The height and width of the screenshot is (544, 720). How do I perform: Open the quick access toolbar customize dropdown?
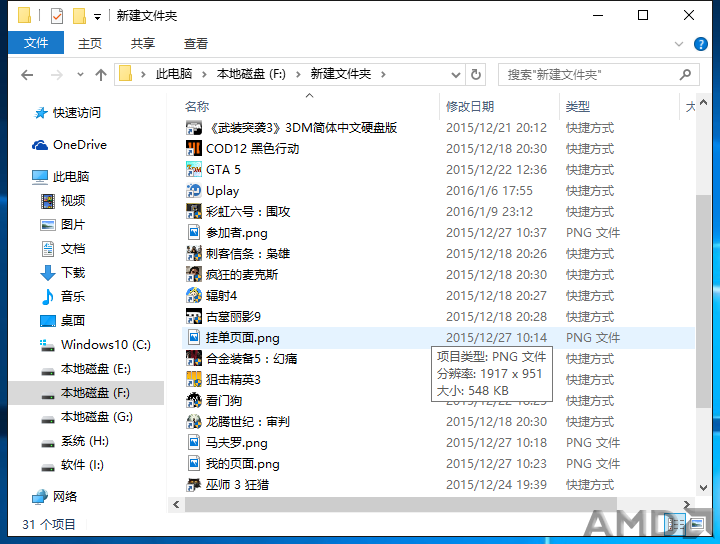coord(97,17)
